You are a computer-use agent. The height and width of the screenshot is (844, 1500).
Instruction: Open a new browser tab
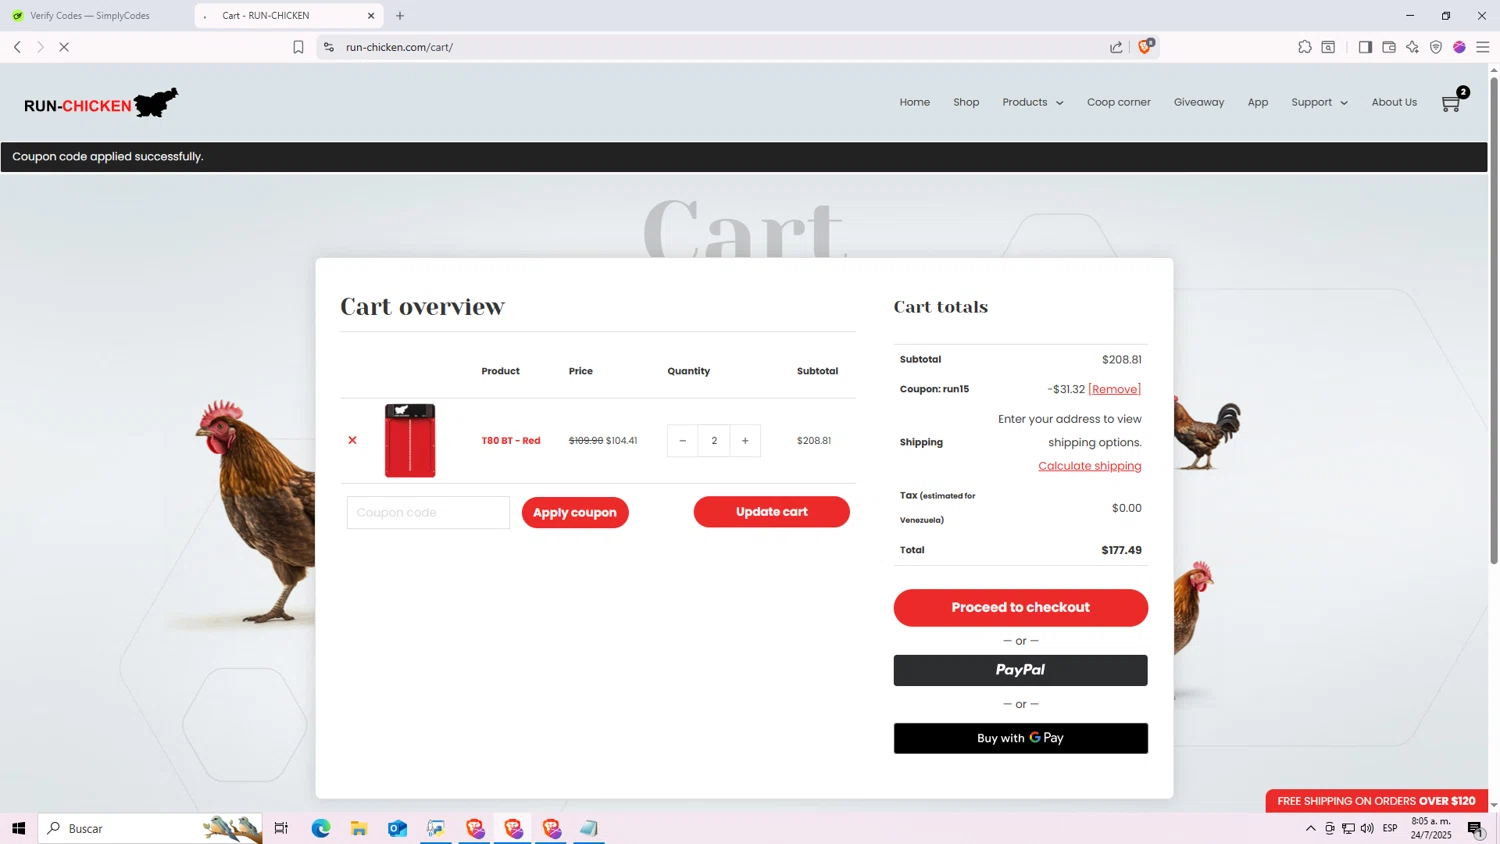(x=400, y=15)
